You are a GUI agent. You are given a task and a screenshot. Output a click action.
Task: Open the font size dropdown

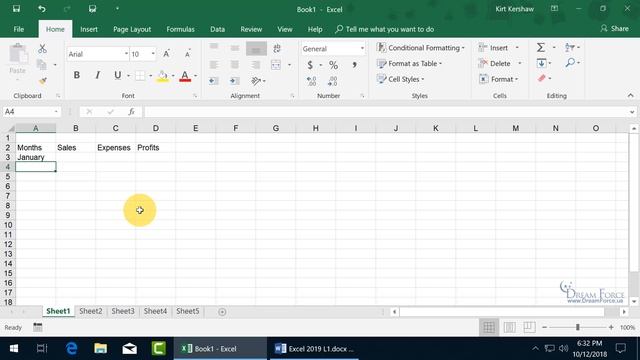coord(153,54)
